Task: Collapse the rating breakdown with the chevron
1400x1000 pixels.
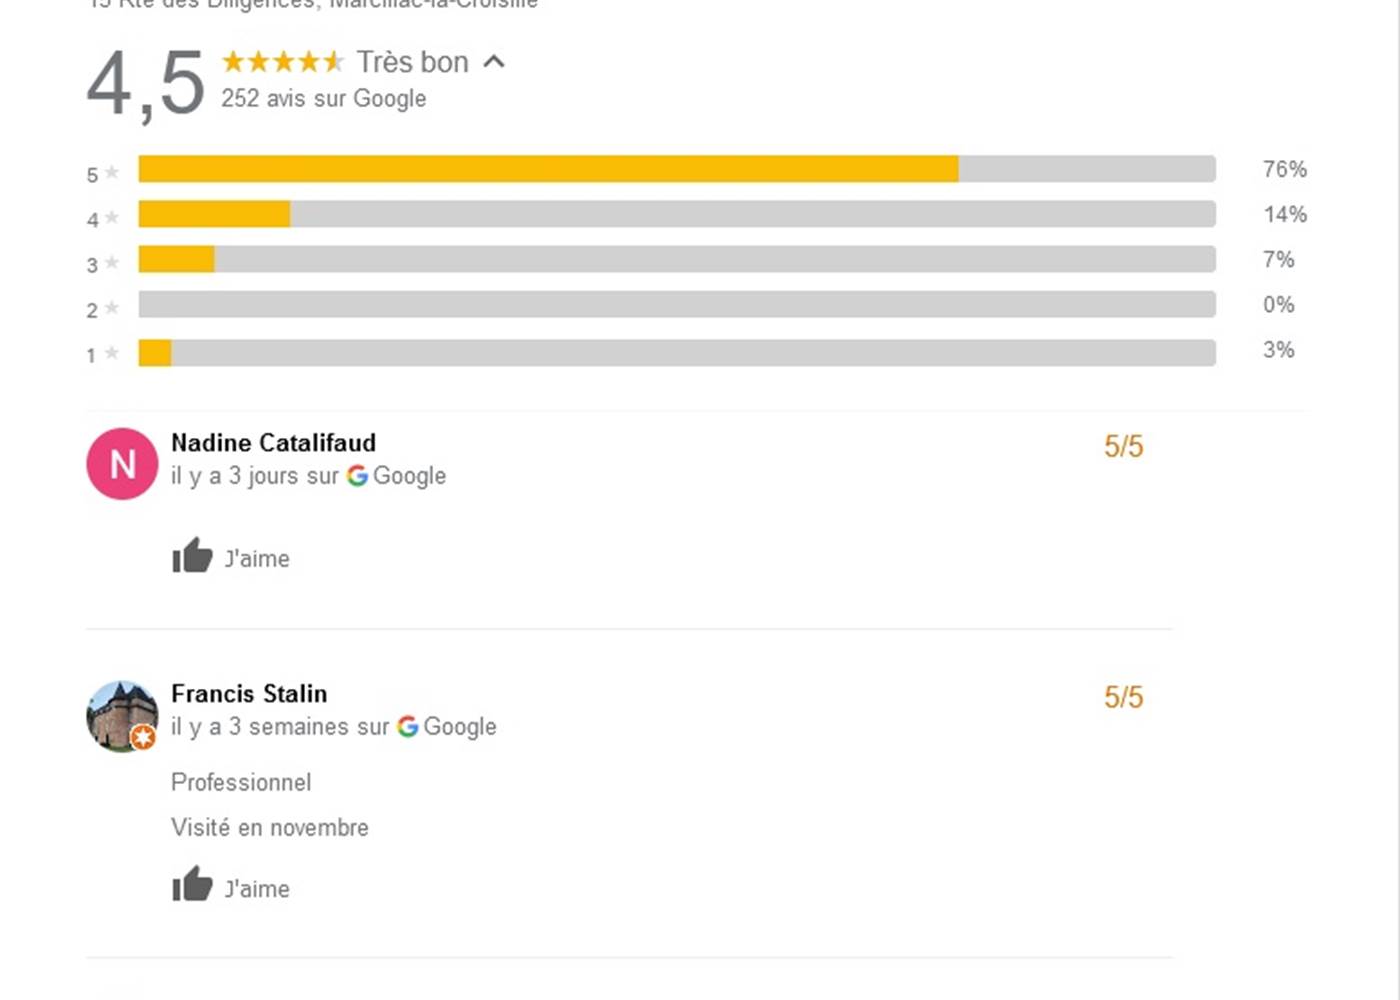Action: [x=494, y=62]
